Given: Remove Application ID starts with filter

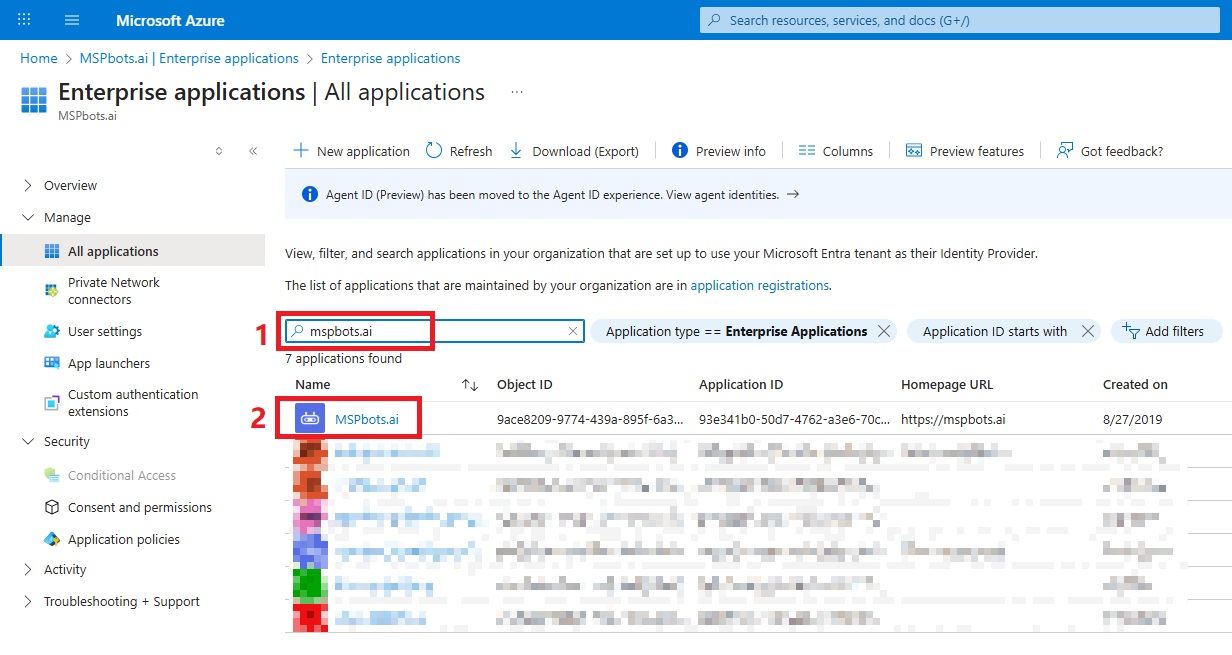Looking at the screenshot, I should [x=1088, y=331].
